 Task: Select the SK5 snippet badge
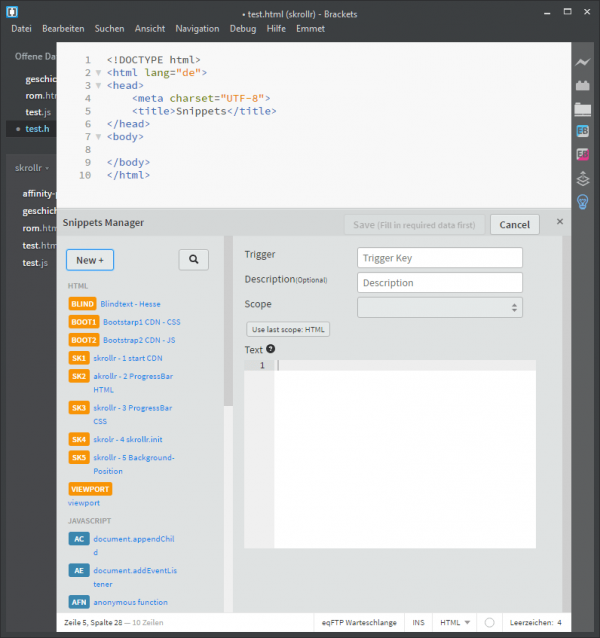tap(79, 457)
